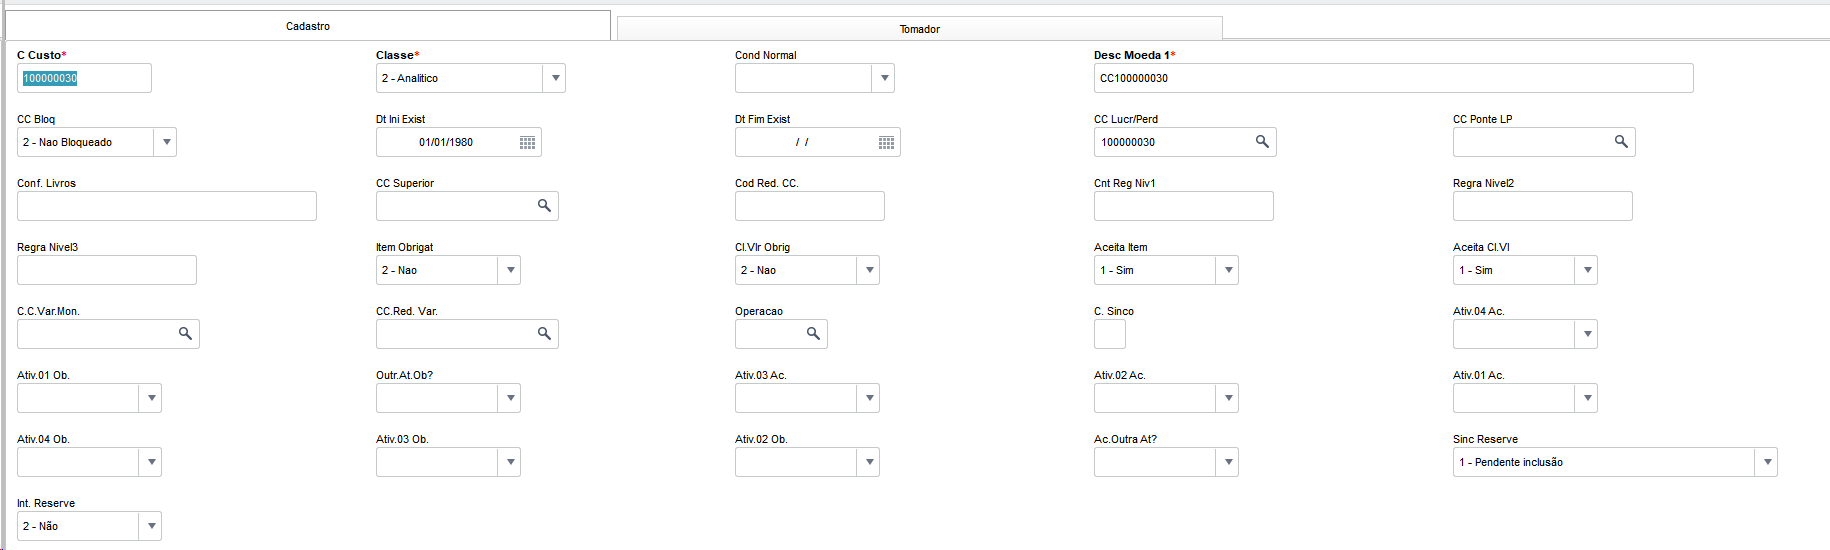The image size is (1830, 550).
Task: Open the Dt Ini Exist calendar picker
Action: (x=527, y=143)
